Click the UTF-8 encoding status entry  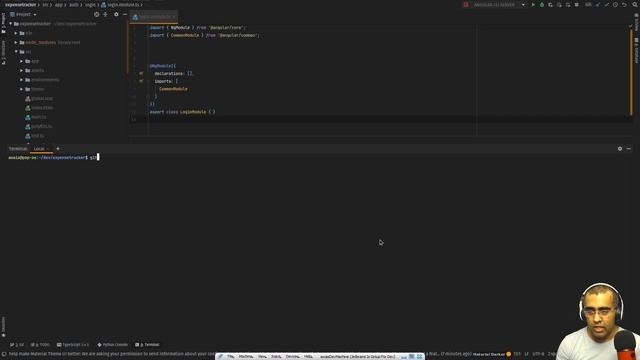coord(538,354)
